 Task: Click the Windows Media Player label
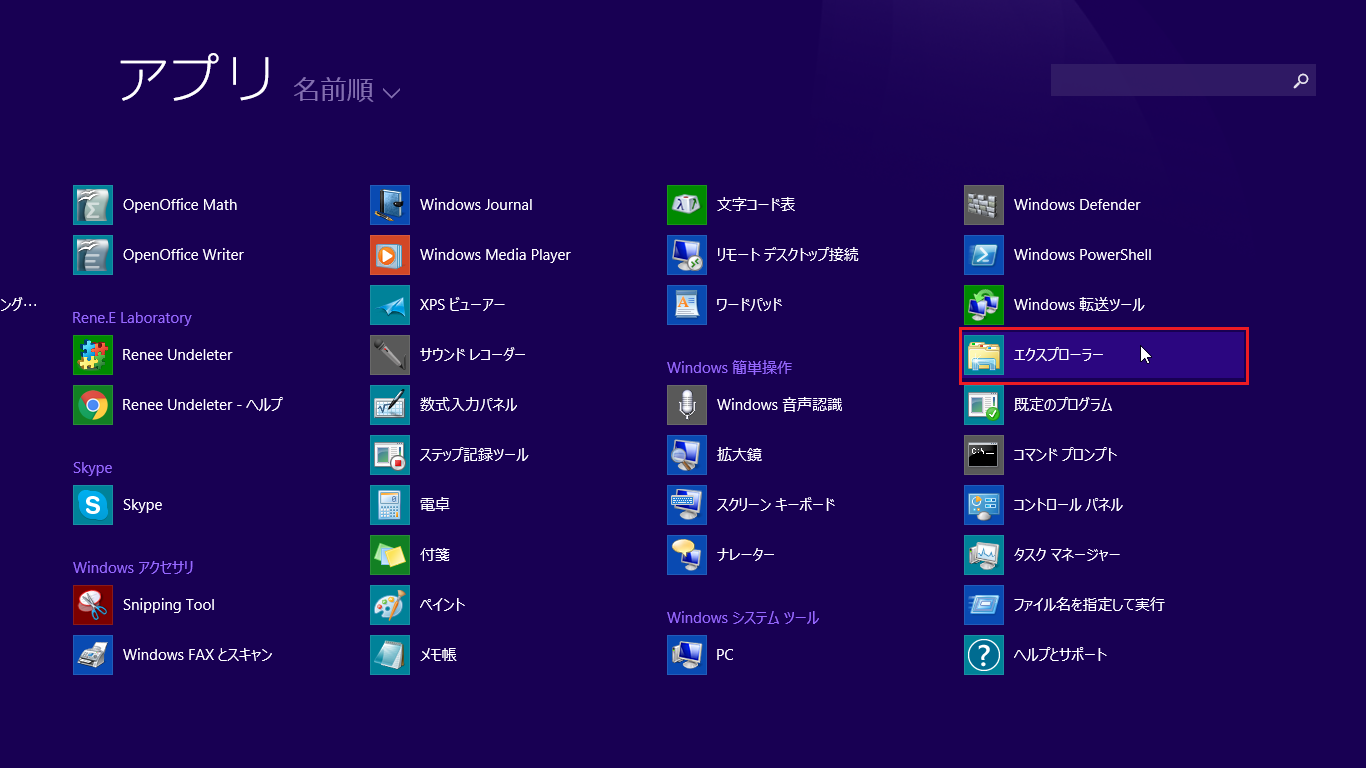(495, 255)
